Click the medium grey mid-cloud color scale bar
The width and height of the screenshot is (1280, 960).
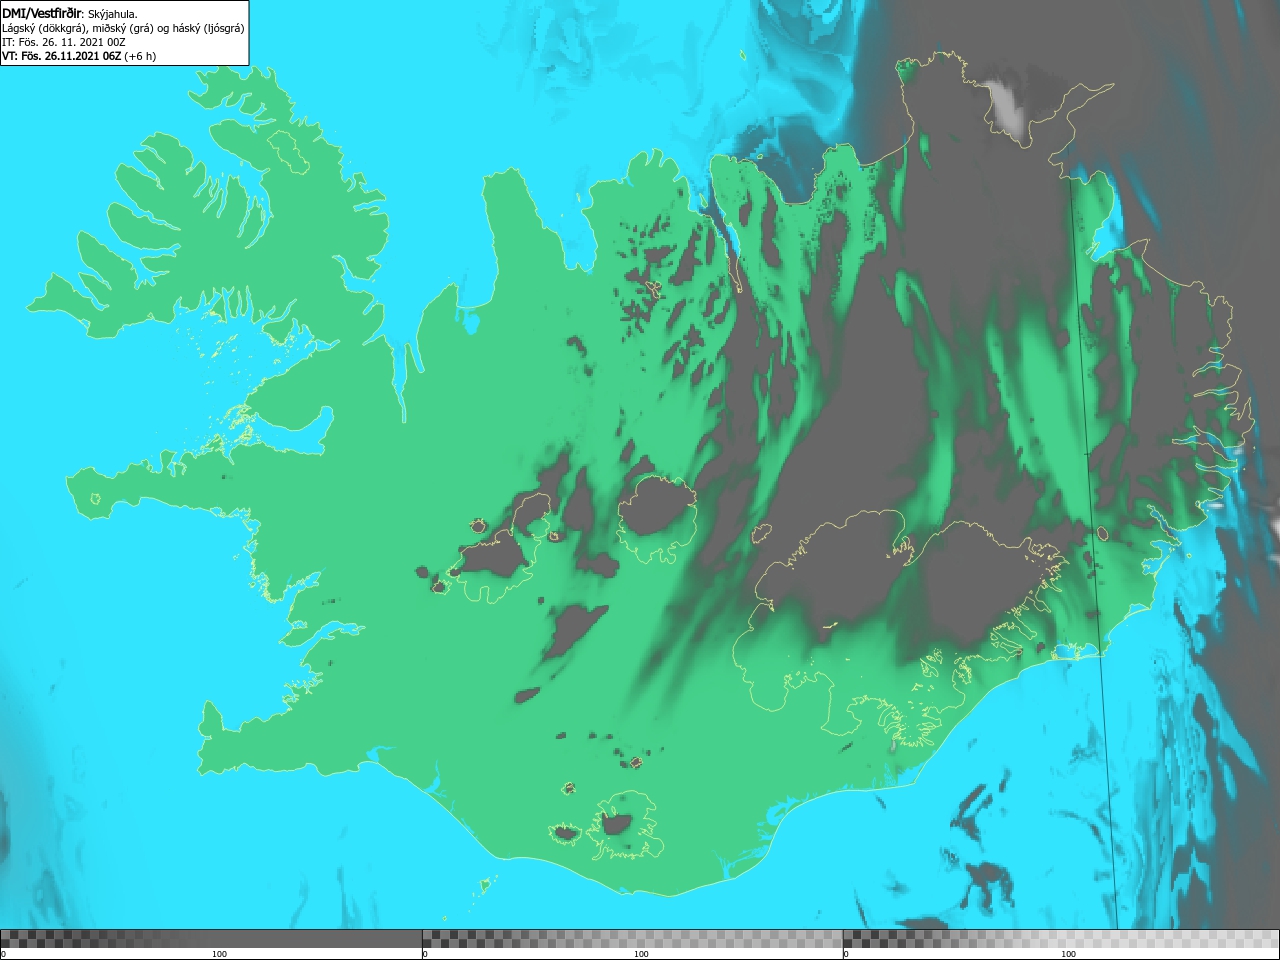[x=632, y=939]
